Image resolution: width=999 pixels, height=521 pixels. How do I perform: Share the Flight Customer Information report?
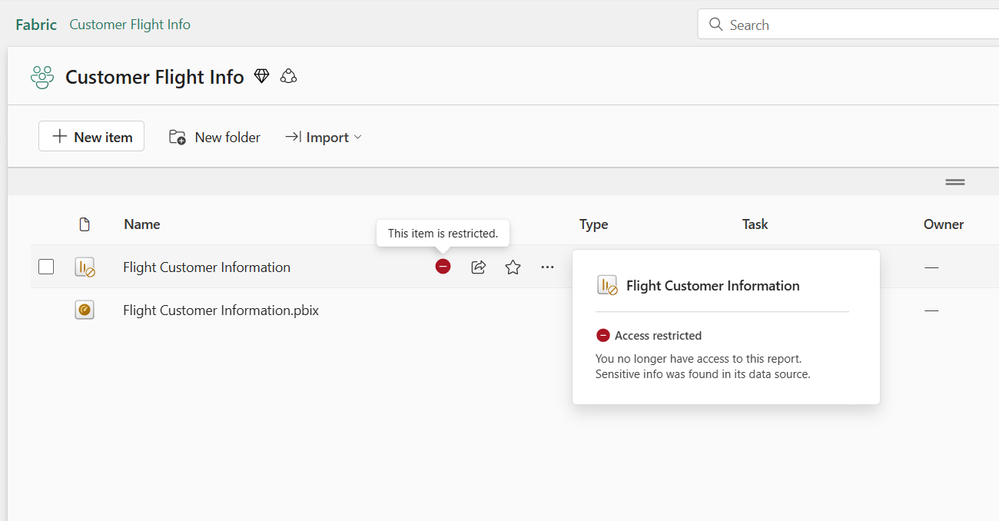[x=478, y=267]
